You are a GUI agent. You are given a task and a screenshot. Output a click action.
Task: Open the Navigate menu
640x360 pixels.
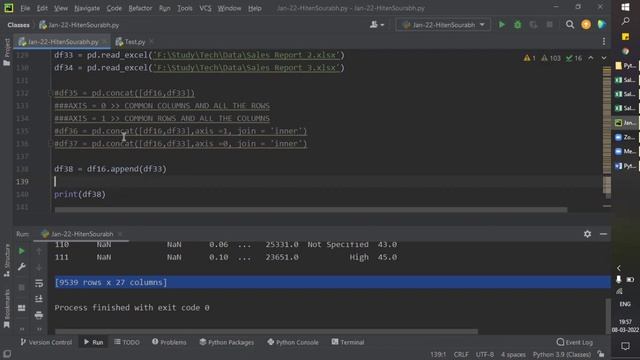tap(87, 8)
